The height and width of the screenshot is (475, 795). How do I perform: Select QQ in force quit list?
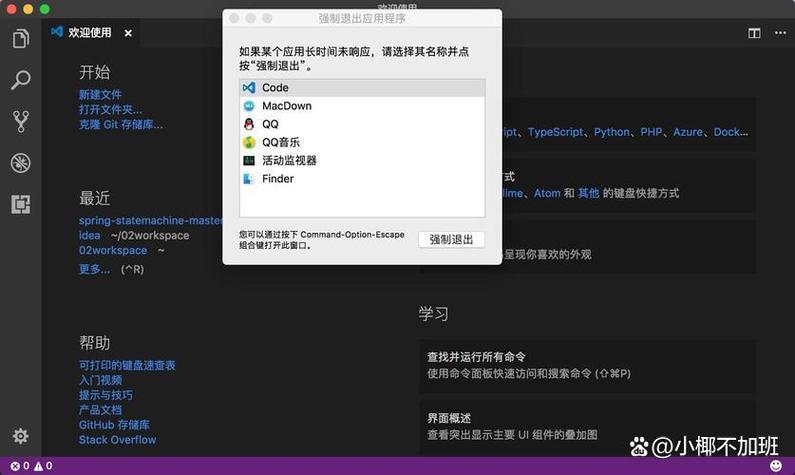click(362, 124)
